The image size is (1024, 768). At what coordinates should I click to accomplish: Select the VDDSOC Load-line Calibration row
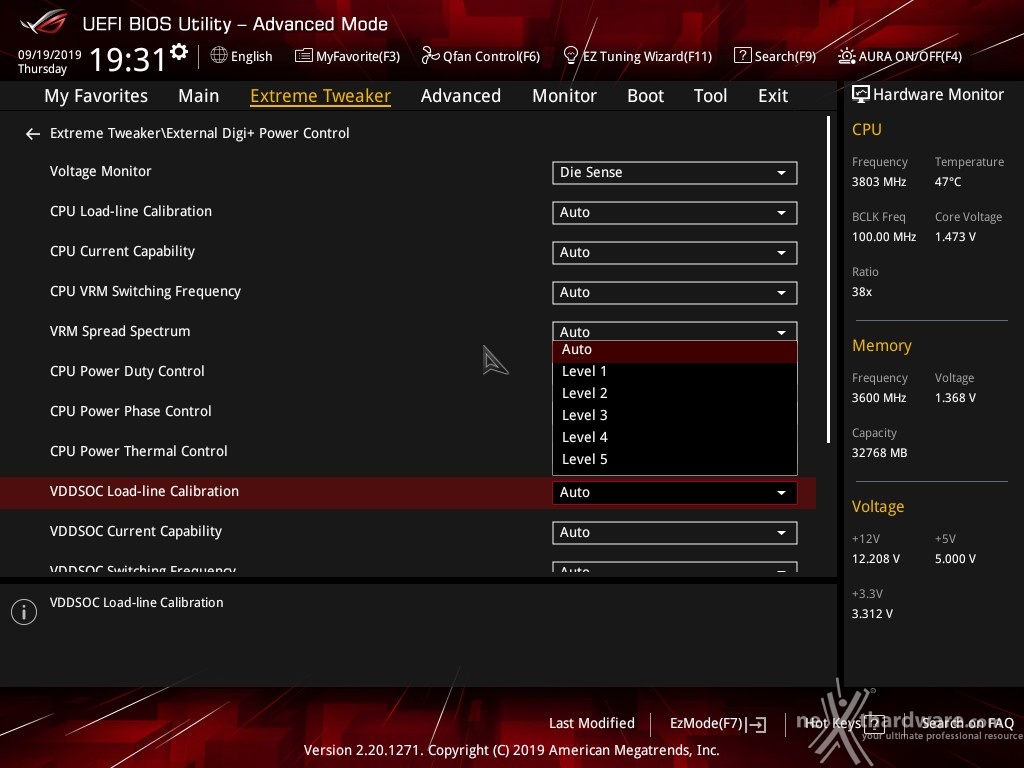point(408,492)
